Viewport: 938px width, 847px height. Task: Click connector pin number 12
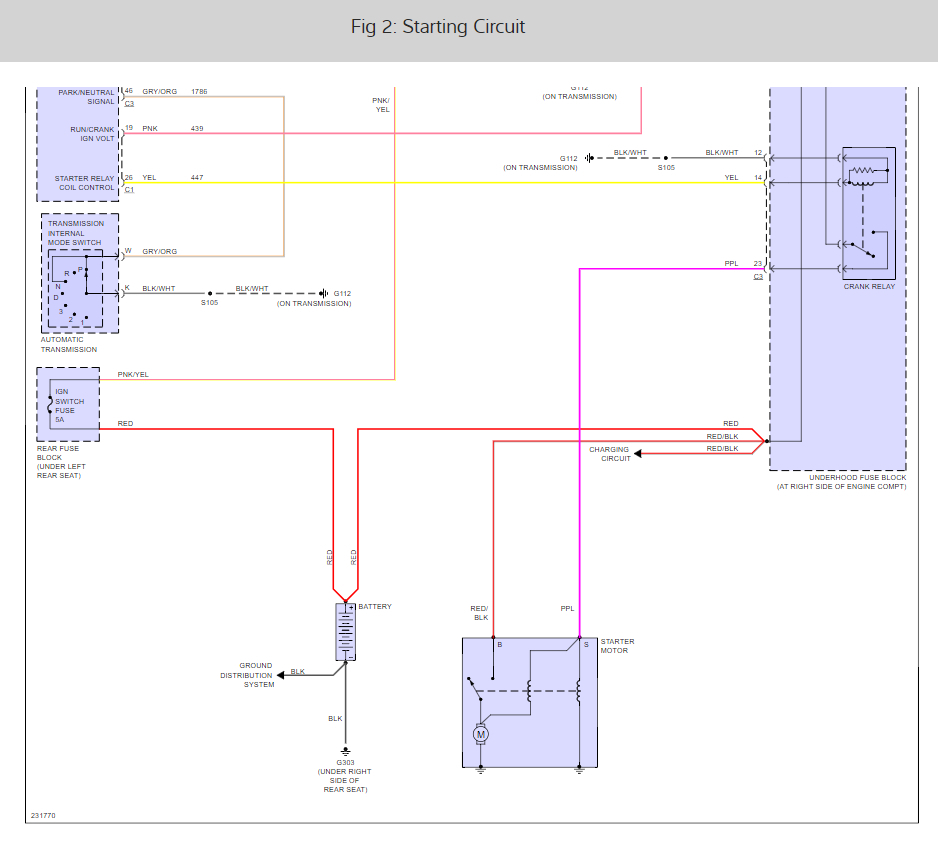(x=758, y=153)
